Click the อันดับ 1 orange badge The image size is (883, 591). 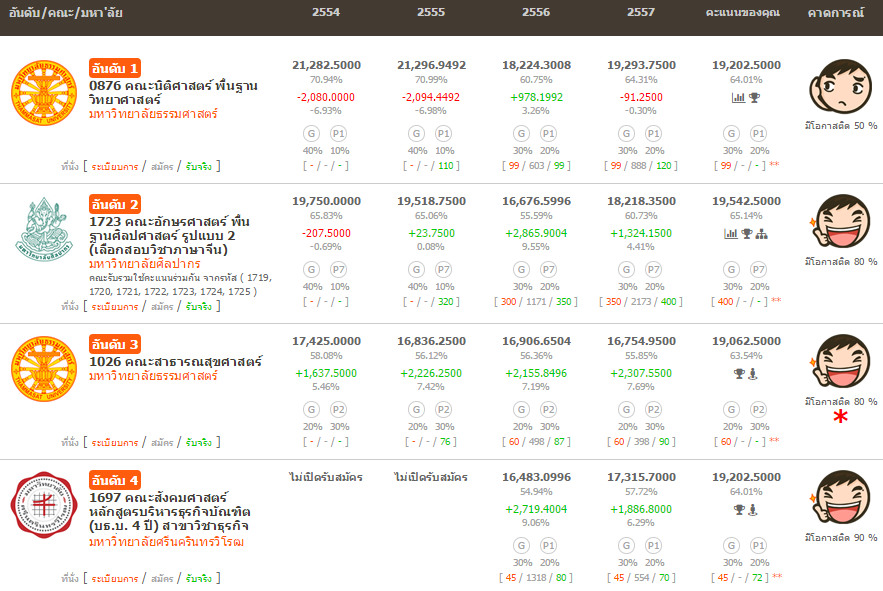[115, 68]
